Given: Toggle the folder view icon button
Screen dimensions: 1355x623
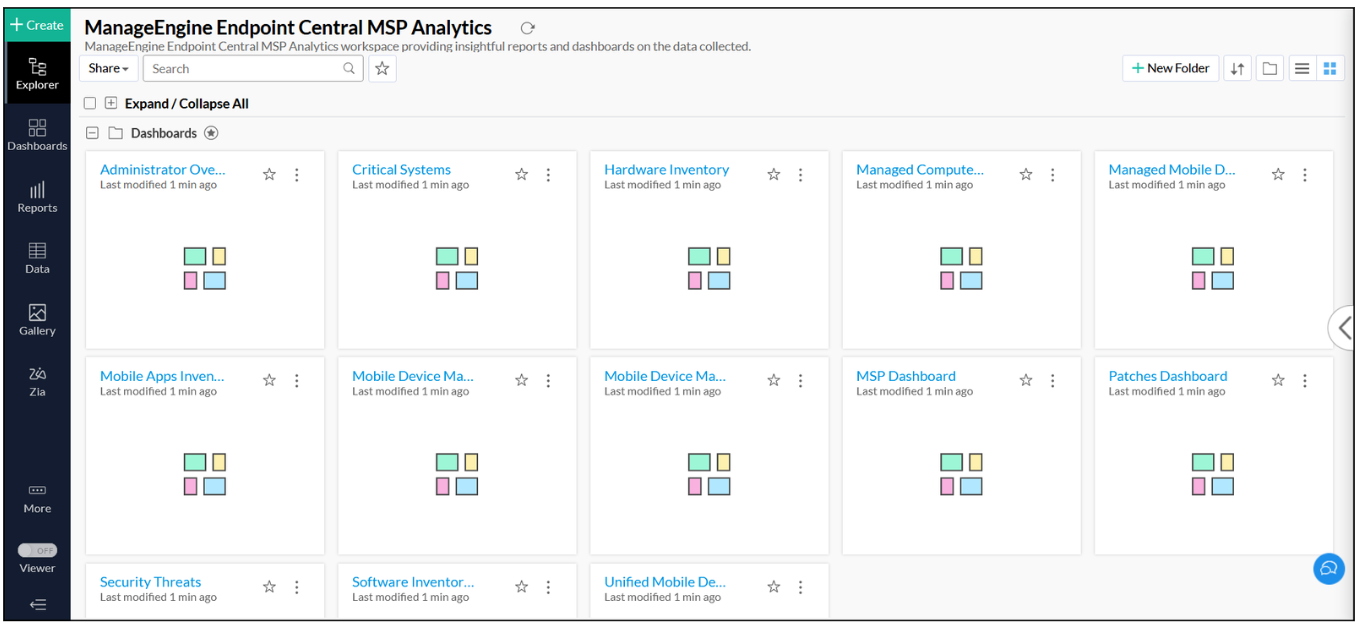Looking at the screenshot, I should pyautogui.click(x=1269, y=68).
